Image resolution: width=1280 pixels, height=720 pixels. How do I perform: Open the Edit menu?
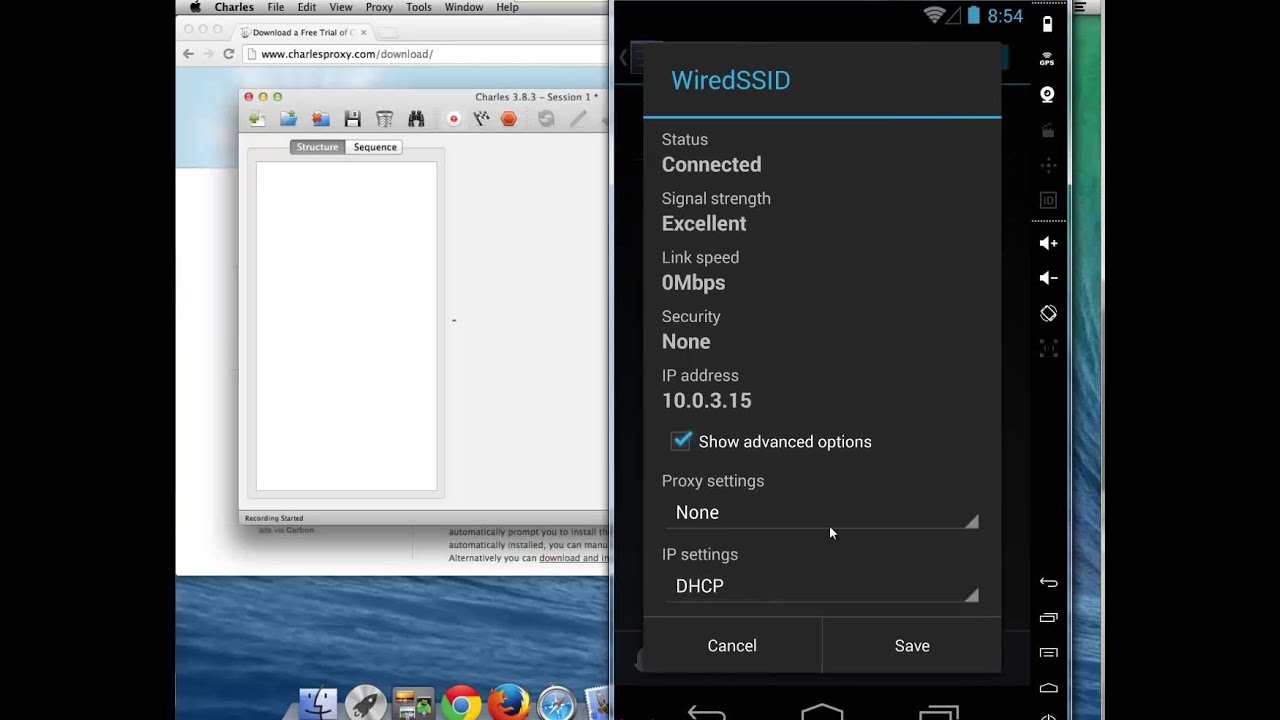[307, 7]
